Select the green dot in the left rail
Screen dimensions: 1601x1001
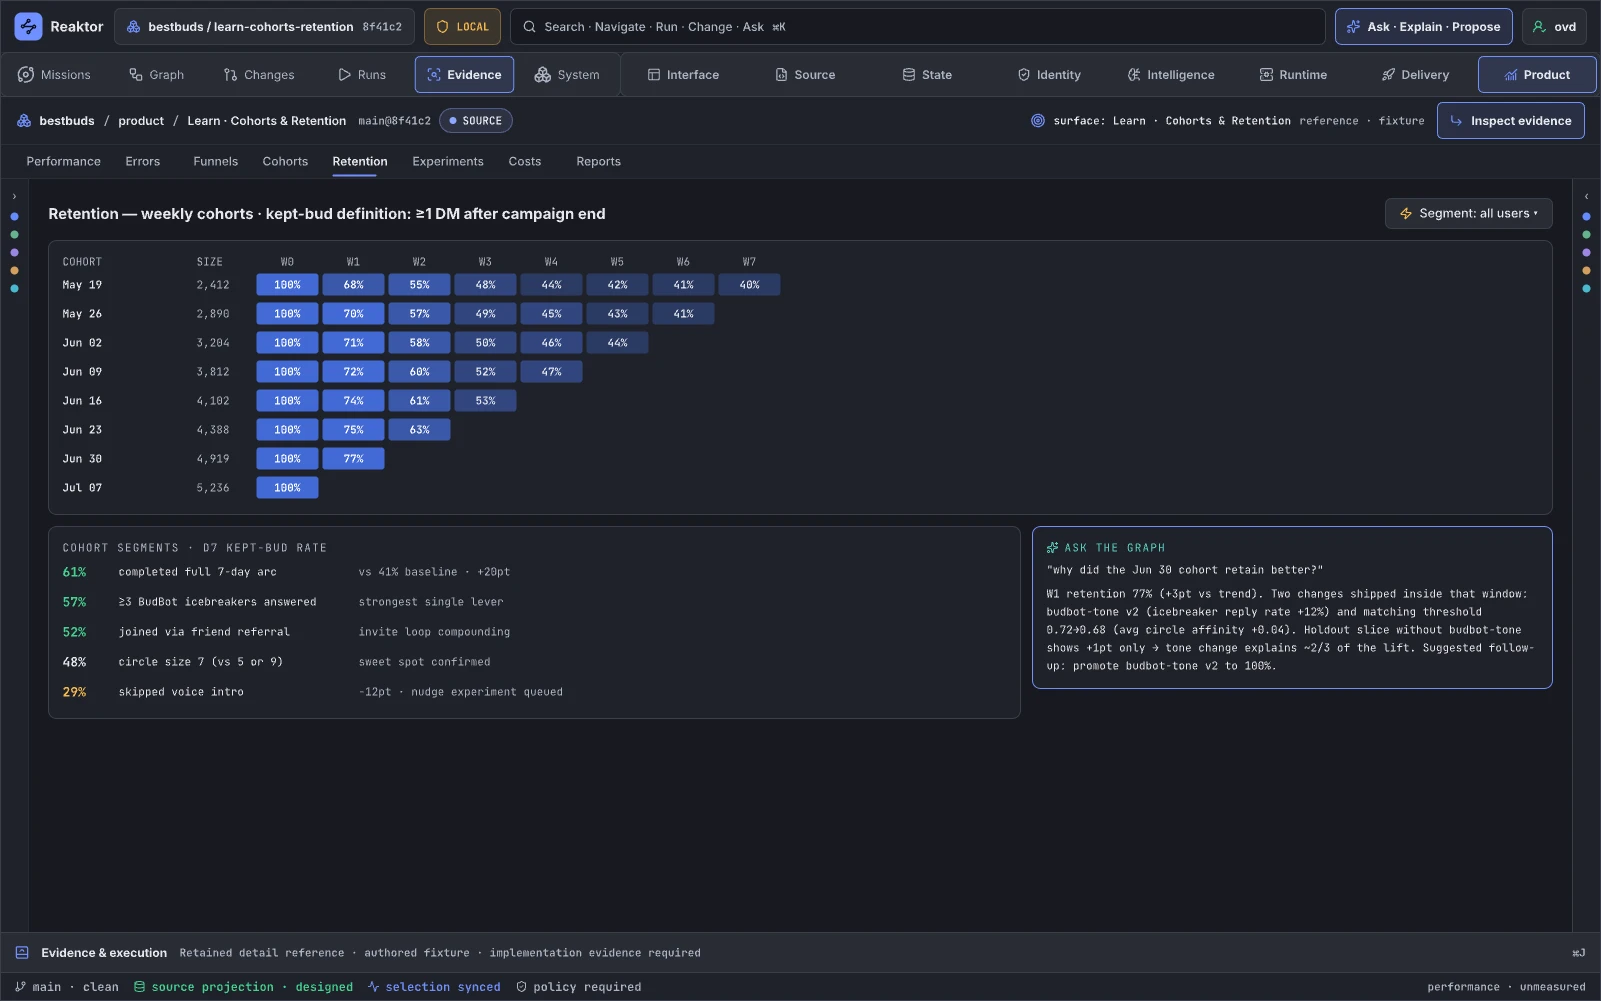tap(14, 235)
